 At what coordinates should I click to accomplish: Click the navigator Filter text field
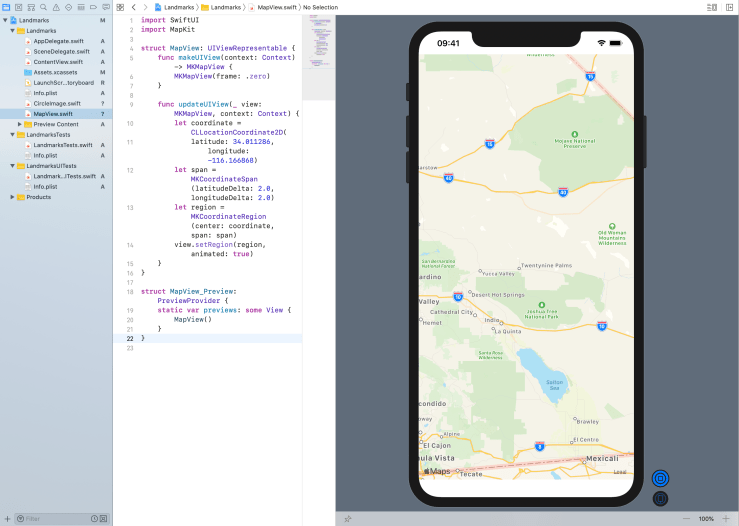coord(55,519)
